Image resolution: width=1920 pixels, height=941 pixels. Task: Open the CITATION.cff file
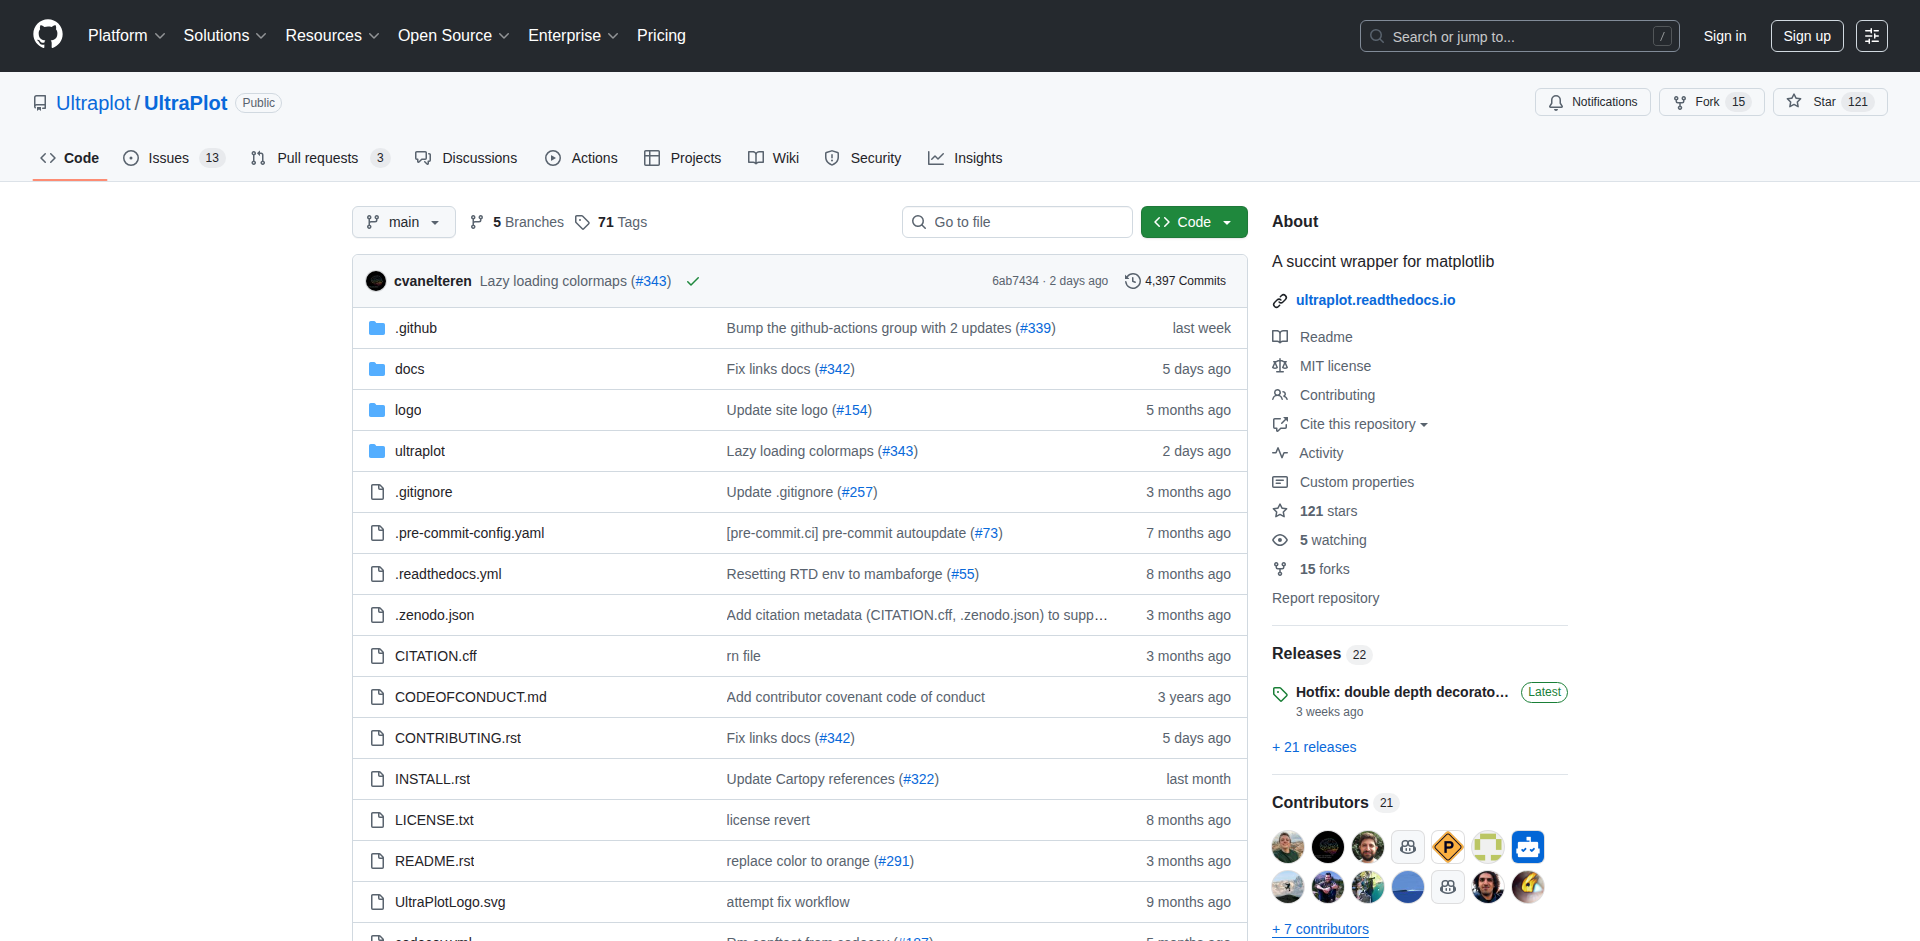coord(436,656)
